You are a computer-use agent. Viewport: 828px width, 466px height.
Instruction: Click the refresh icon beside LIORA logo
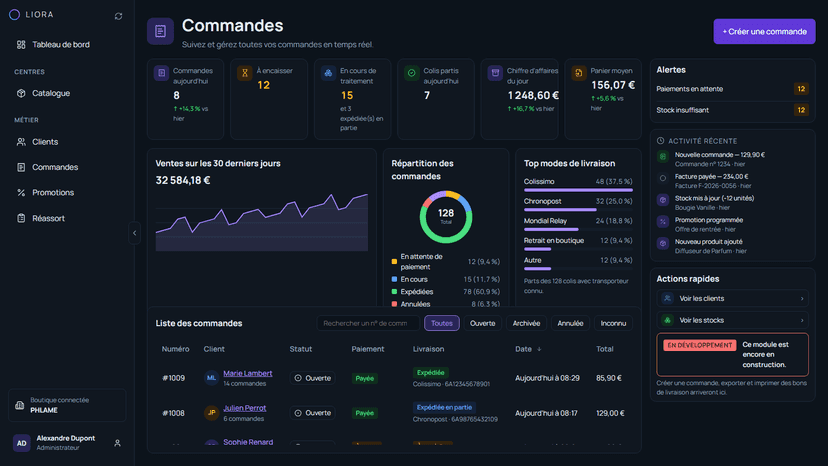click(118, 16)
